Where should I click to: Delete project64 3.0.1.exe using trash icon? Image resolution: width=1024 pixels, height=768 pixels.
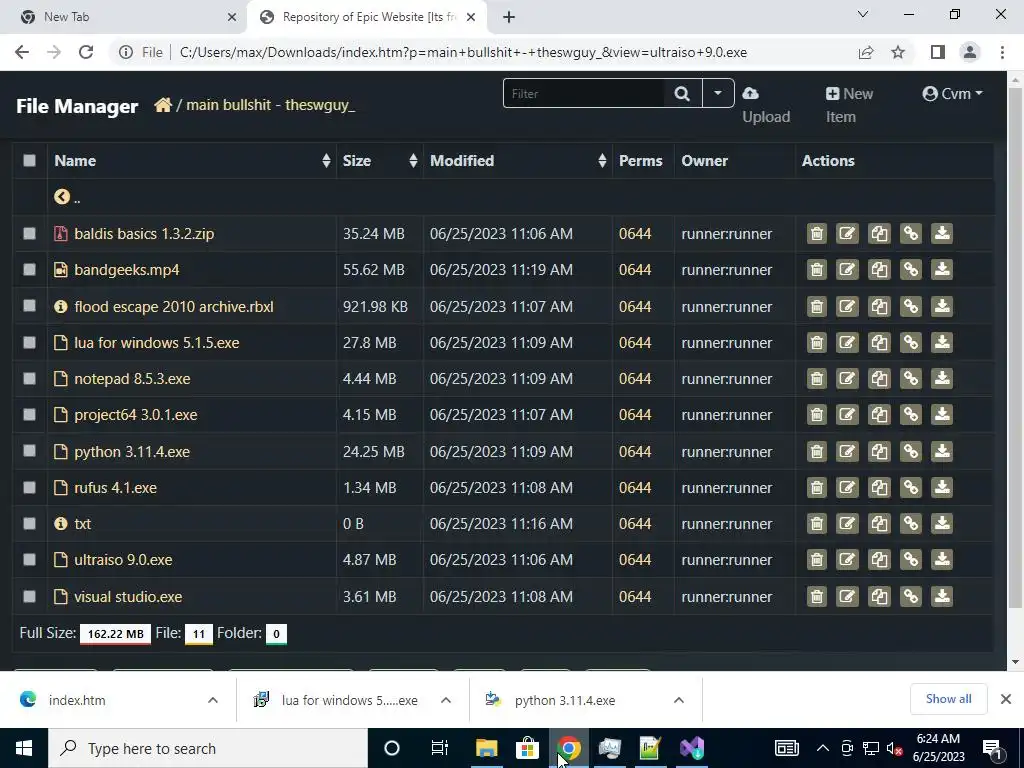pos(816,415)
